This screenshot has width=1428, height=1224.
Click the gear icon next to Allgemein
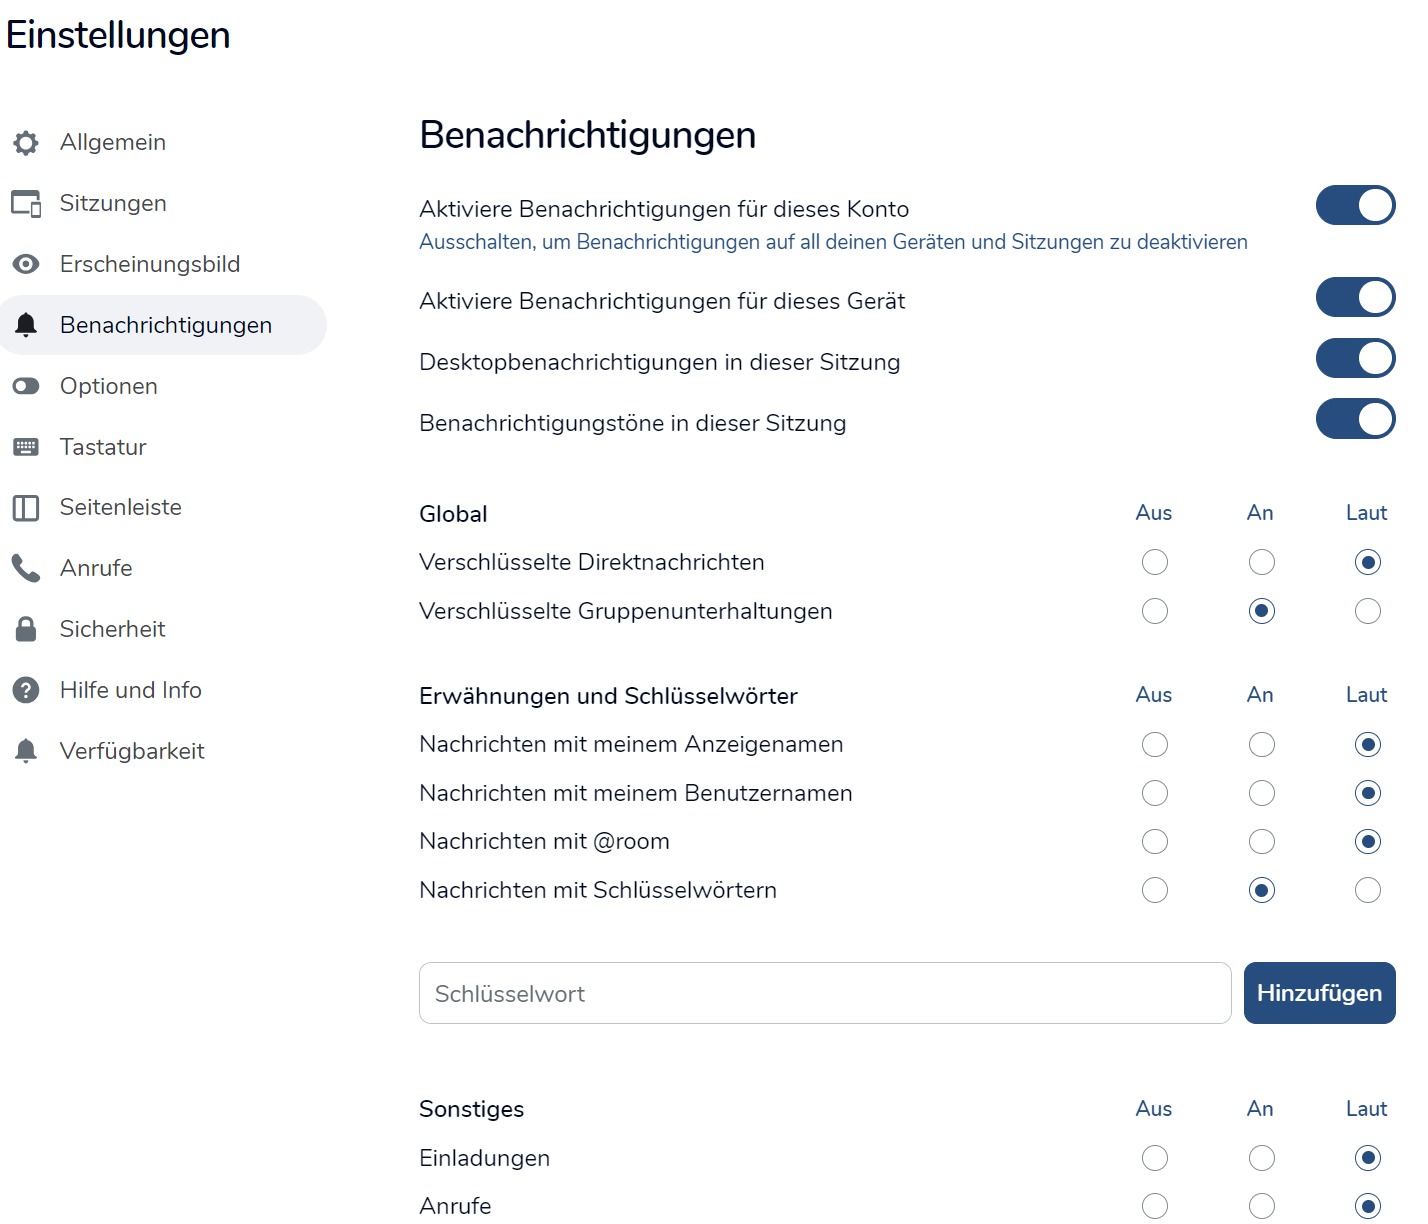(26, 143)
